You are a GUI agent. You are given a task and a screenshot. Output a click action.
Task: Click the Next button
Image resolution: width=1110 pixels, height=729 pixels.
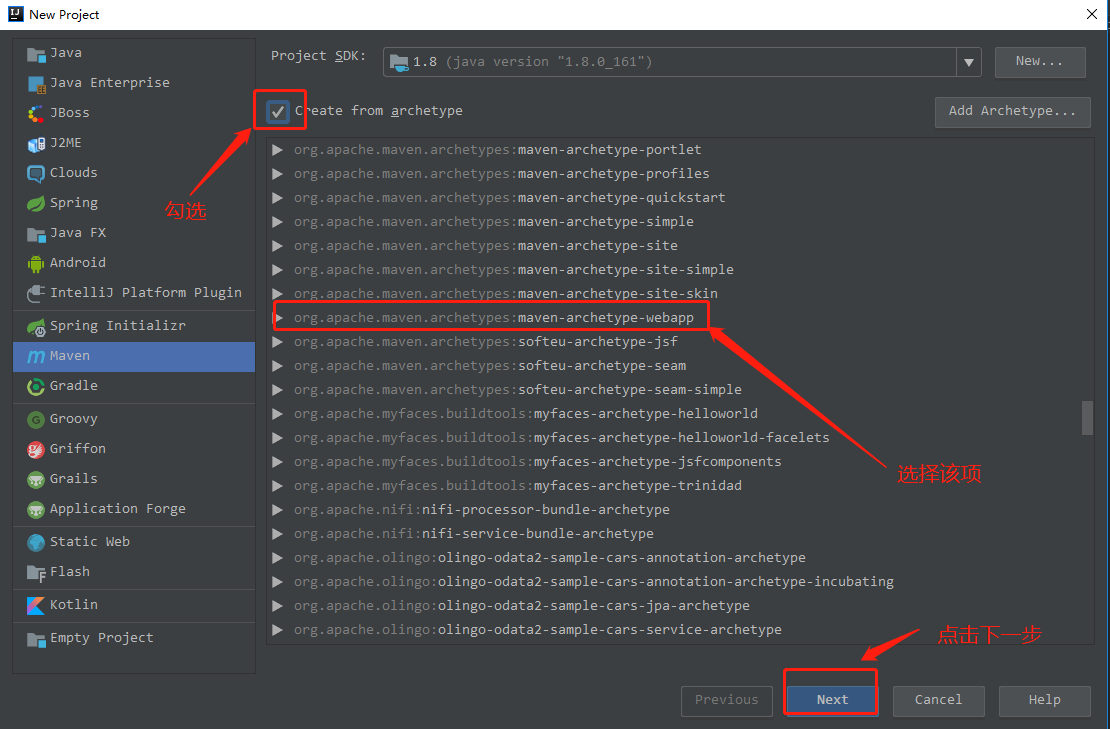832,700
